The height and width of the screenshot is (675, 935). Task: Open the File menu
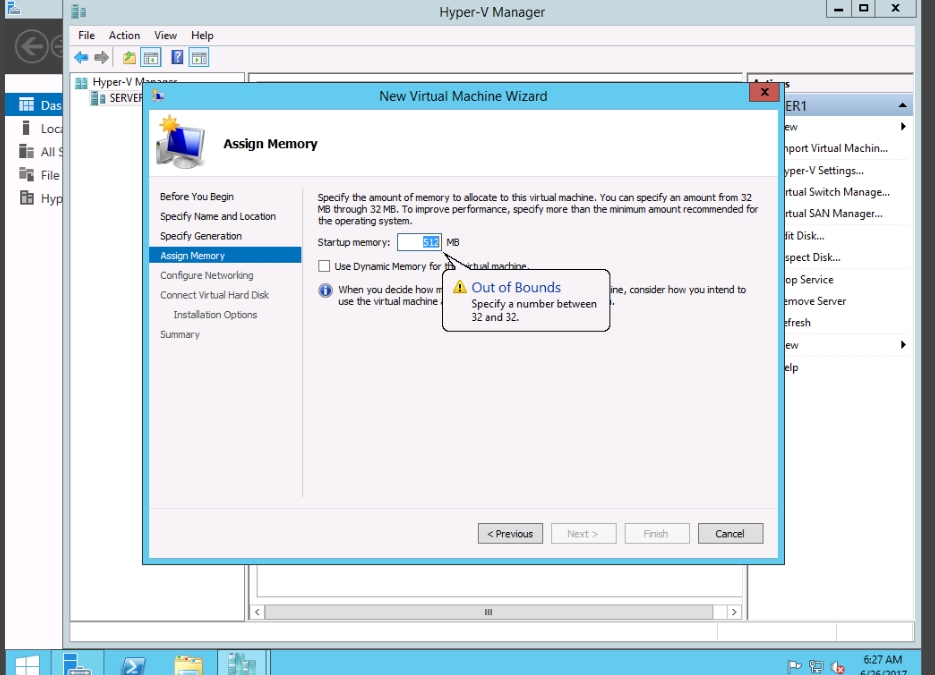click(x=86, y=35)
